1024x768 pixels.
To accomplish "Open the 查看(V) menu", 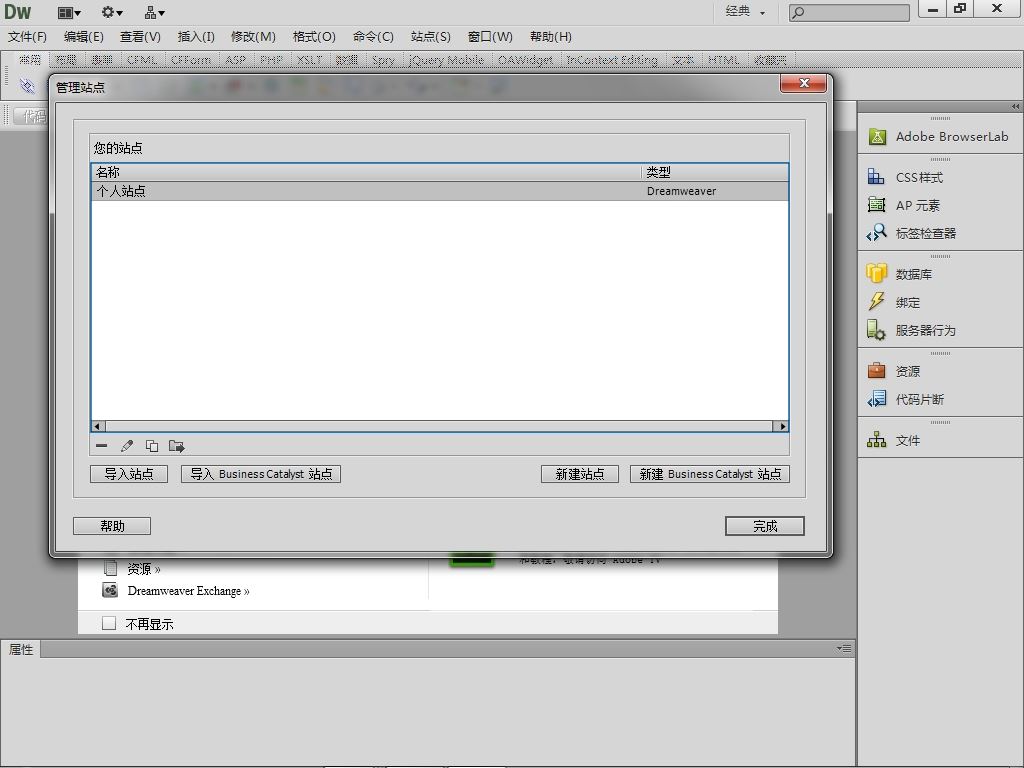I will click(140, 37).
